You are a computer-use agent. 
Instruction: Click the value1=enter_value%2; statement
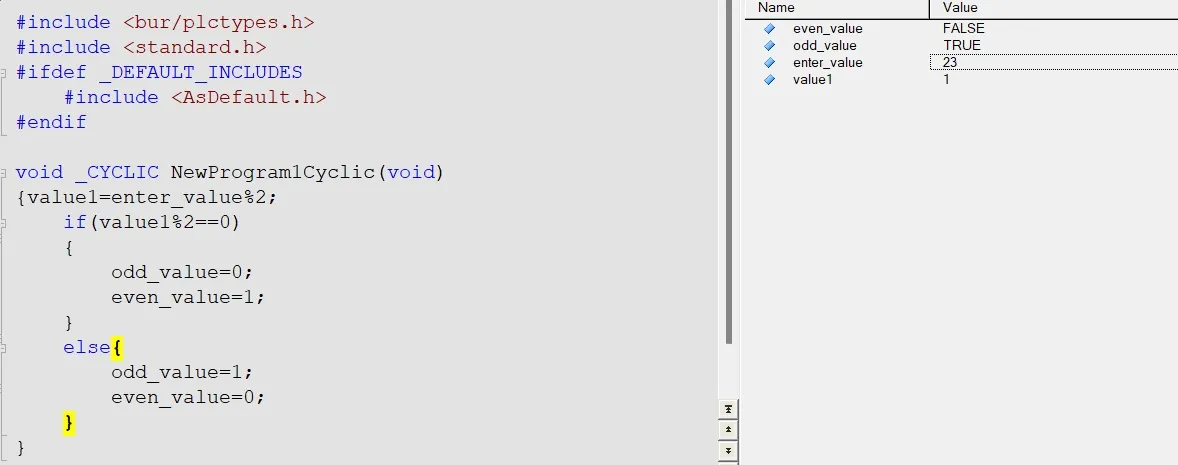pyautogui.click(x=153, y=198)
